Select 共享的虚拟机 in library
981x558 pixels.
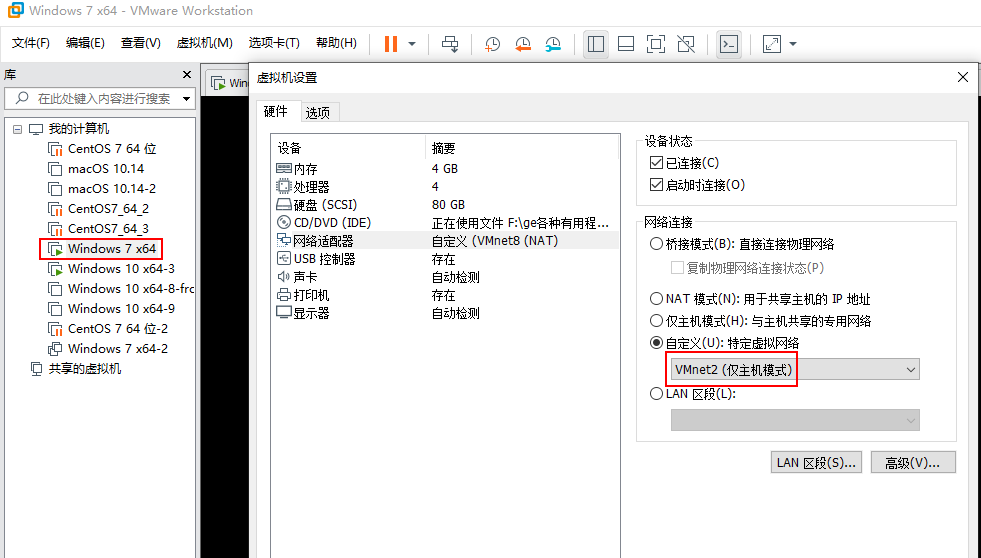click(x=76, y=369)
